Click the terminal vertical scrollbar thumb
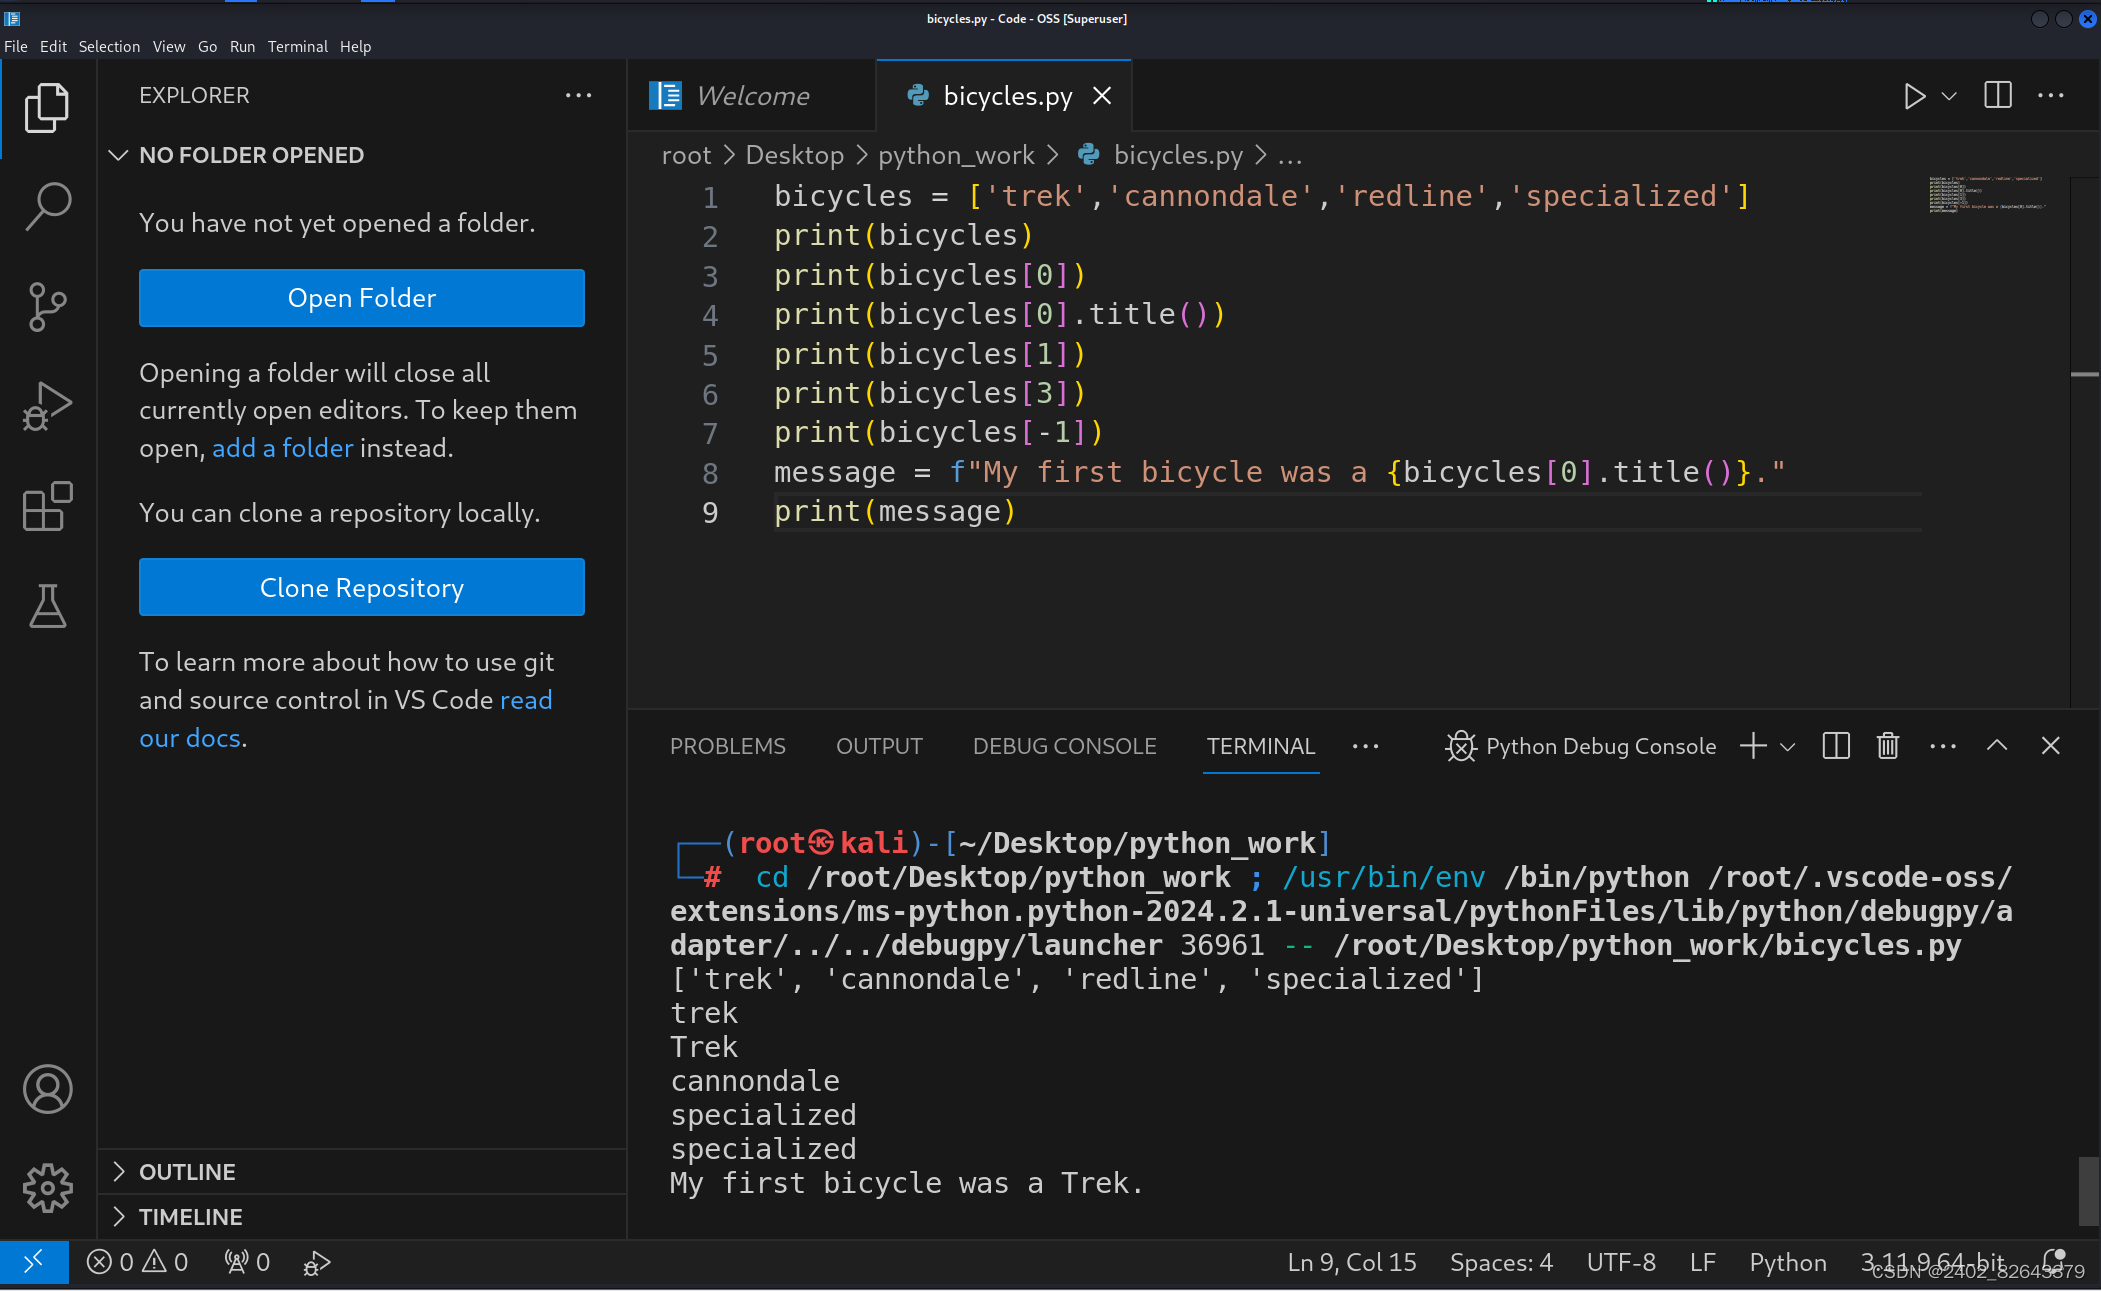2101x1291 pixels. 2088,1190
